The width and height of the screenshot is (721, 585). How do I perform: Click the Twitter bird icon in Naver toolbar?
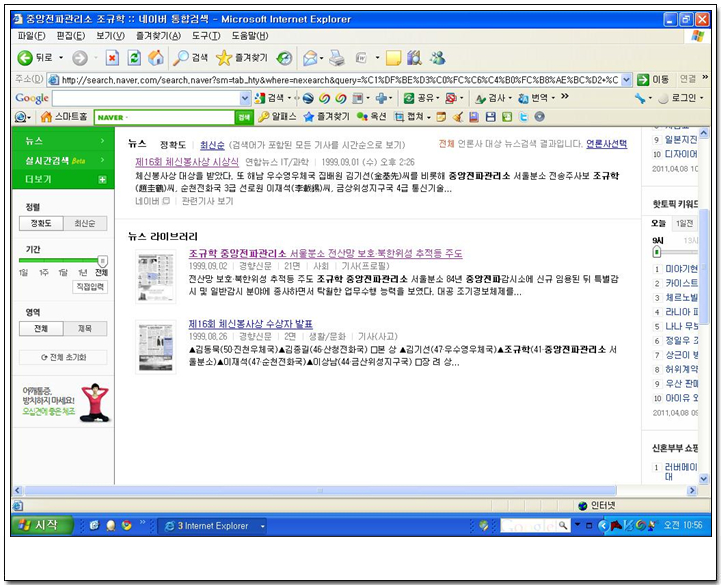pyautogui.click(x=523, y=117)
